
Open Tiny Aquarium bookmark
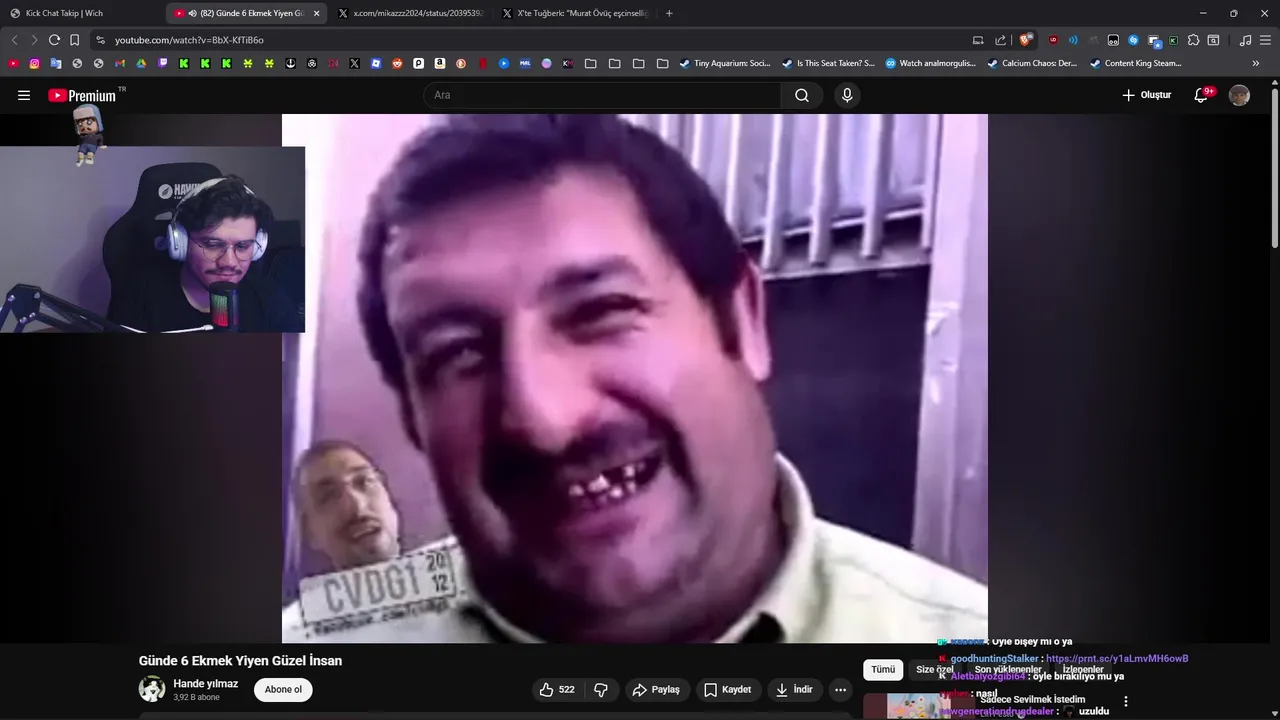coord(725,63)
